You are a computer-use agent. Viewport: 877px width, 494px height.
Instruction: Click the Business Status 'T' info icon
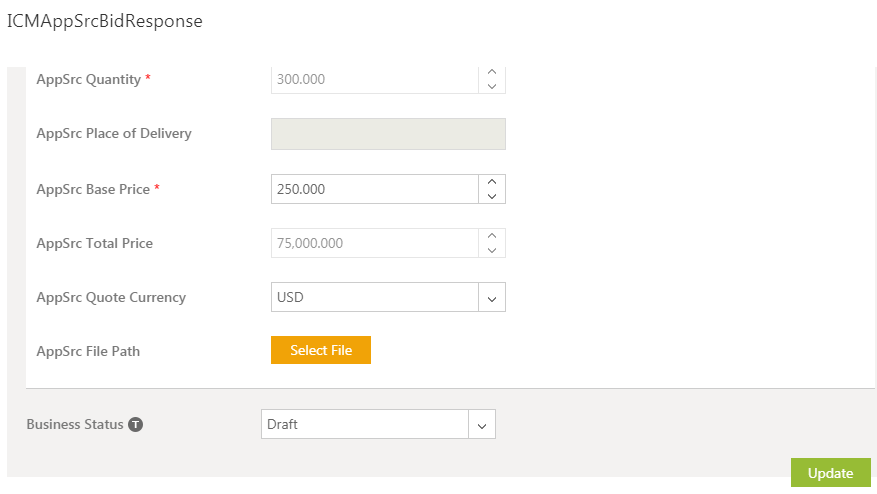coord(135,425)
